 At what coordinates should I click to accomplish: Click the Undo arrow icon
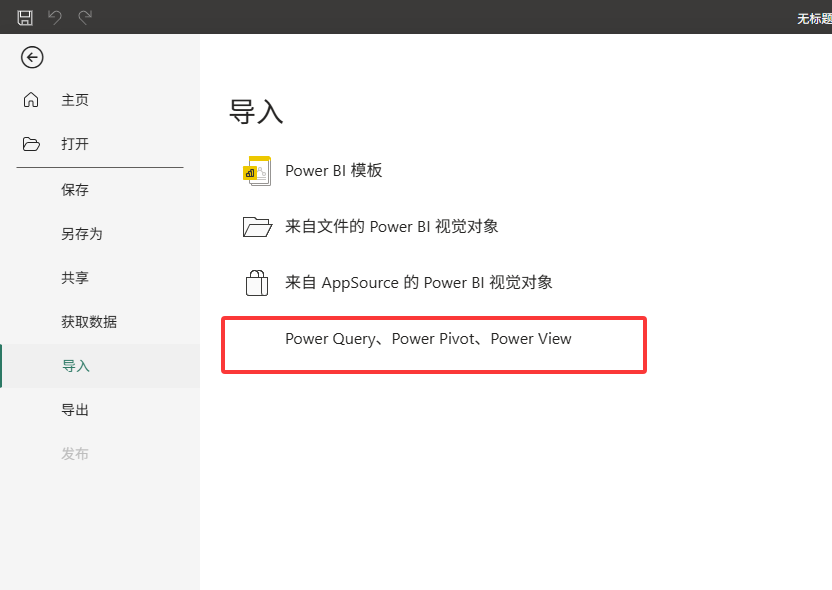[x=55, y=18]
